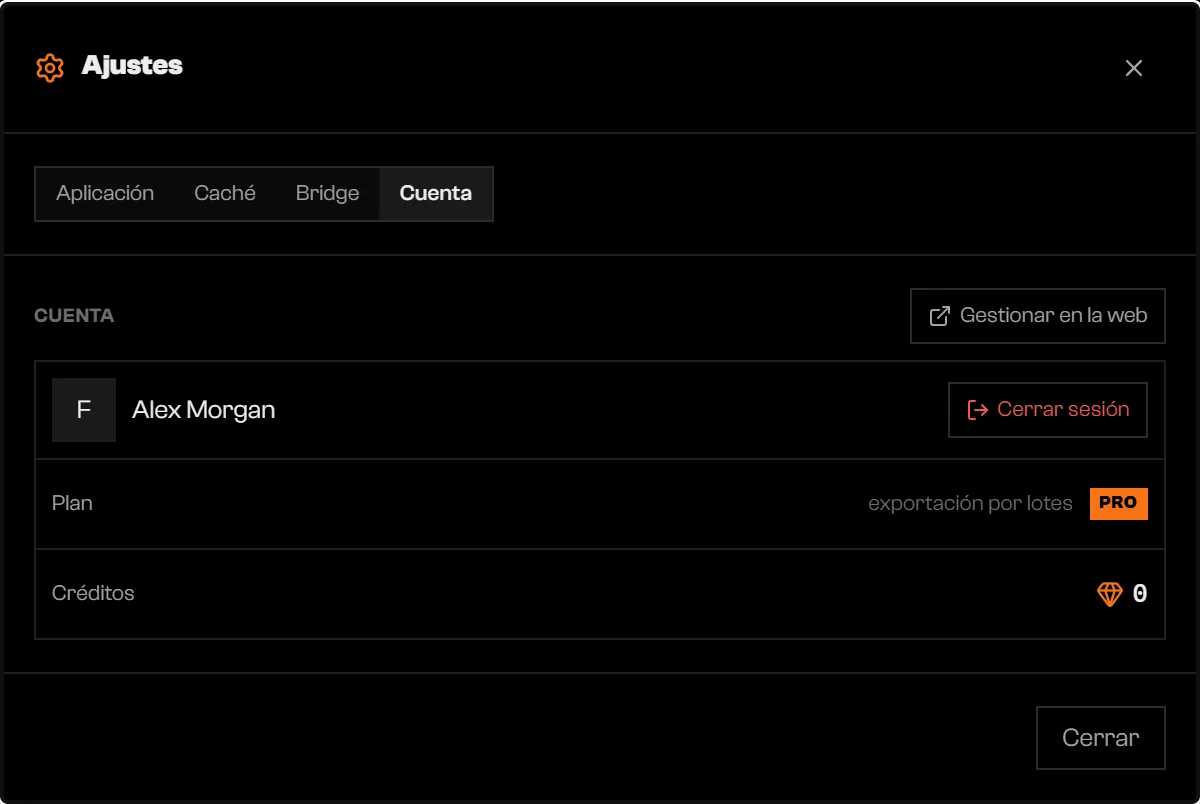Click the CUENTA section heading
This screenshot has width=1200, height=804.
coord(74,316)
